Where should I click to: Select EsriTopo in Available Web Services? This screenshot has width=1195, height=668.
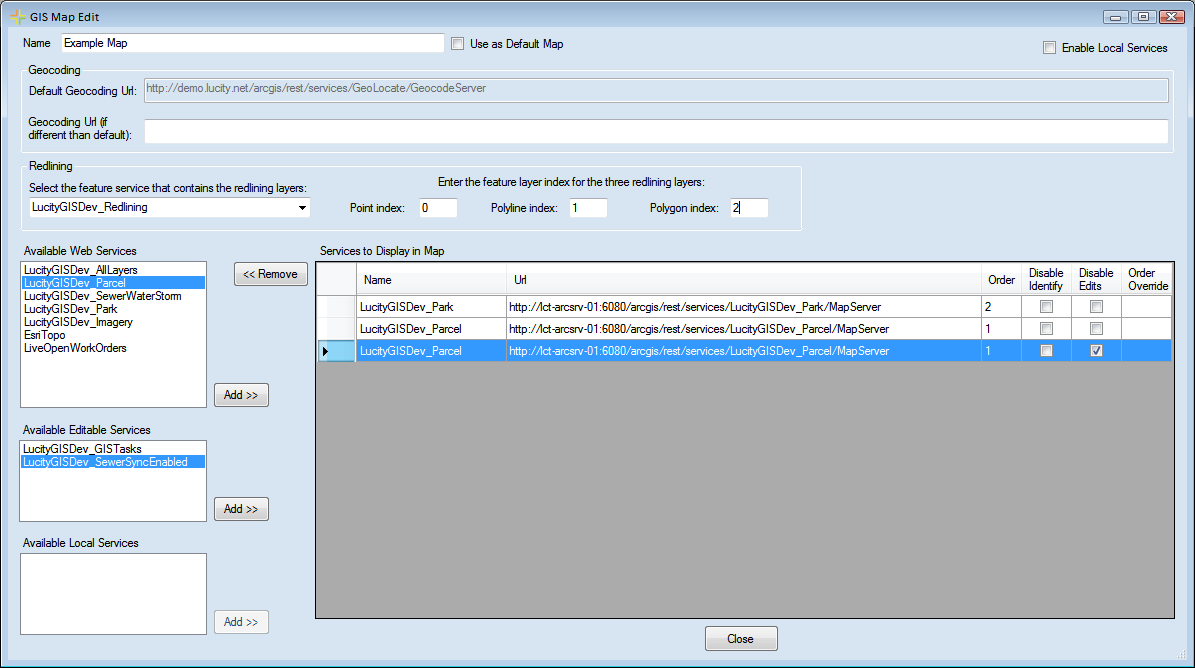[x=44, y=335]
